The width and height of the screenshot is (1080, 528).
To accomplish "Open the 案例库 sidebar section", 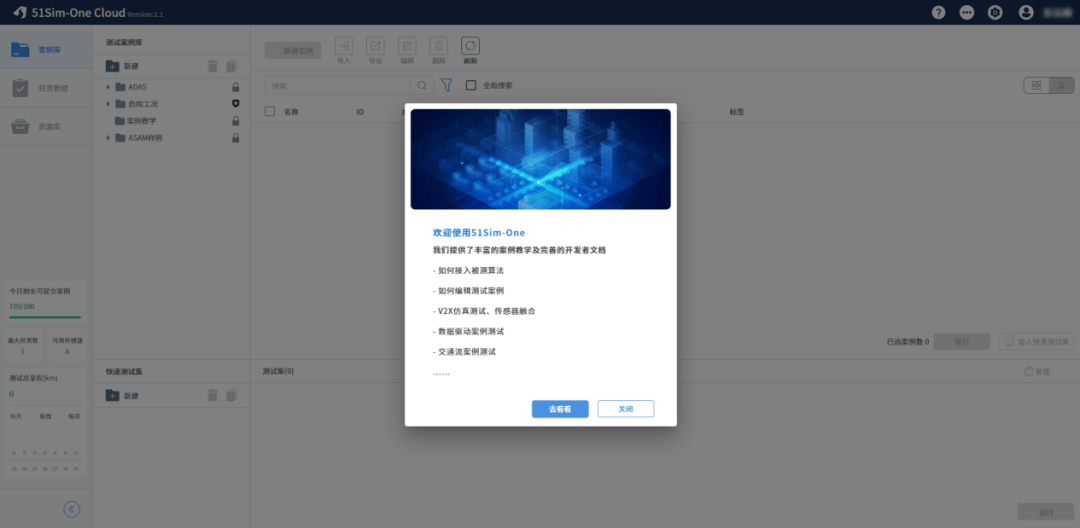I will [46, 50].
